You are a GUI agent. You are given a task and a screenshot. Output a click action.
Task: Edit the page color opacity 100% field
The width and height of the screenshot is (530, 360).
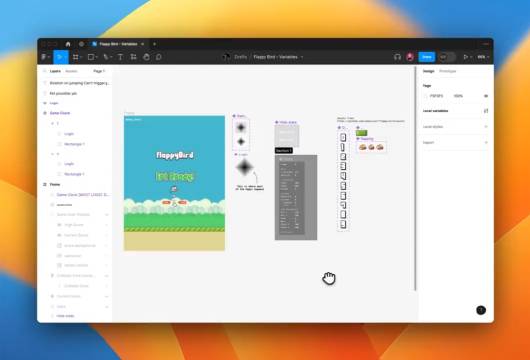pos(458,96)
